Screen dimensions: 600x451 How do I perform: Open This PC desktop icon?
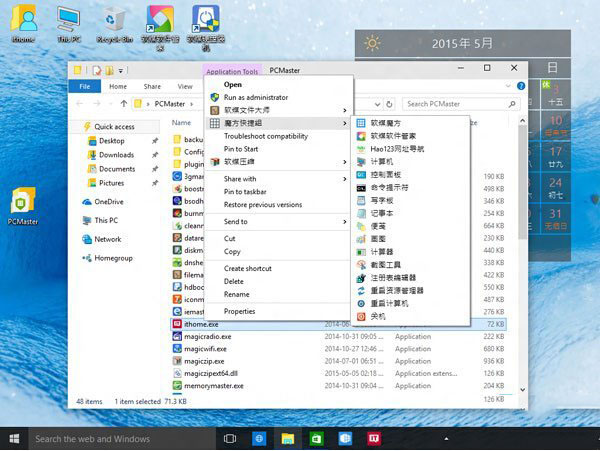pyautogui.click(x=69, y=24)
